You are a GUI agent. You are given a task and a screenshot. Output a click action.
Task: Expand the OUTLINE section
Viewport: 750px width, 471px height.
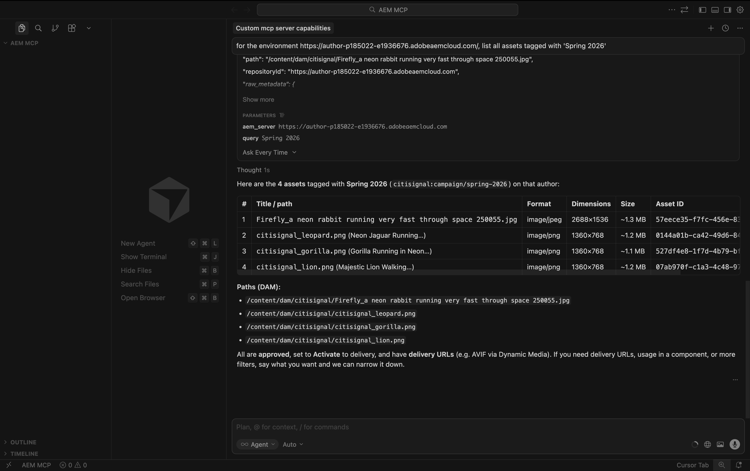[x=23, y=442]
